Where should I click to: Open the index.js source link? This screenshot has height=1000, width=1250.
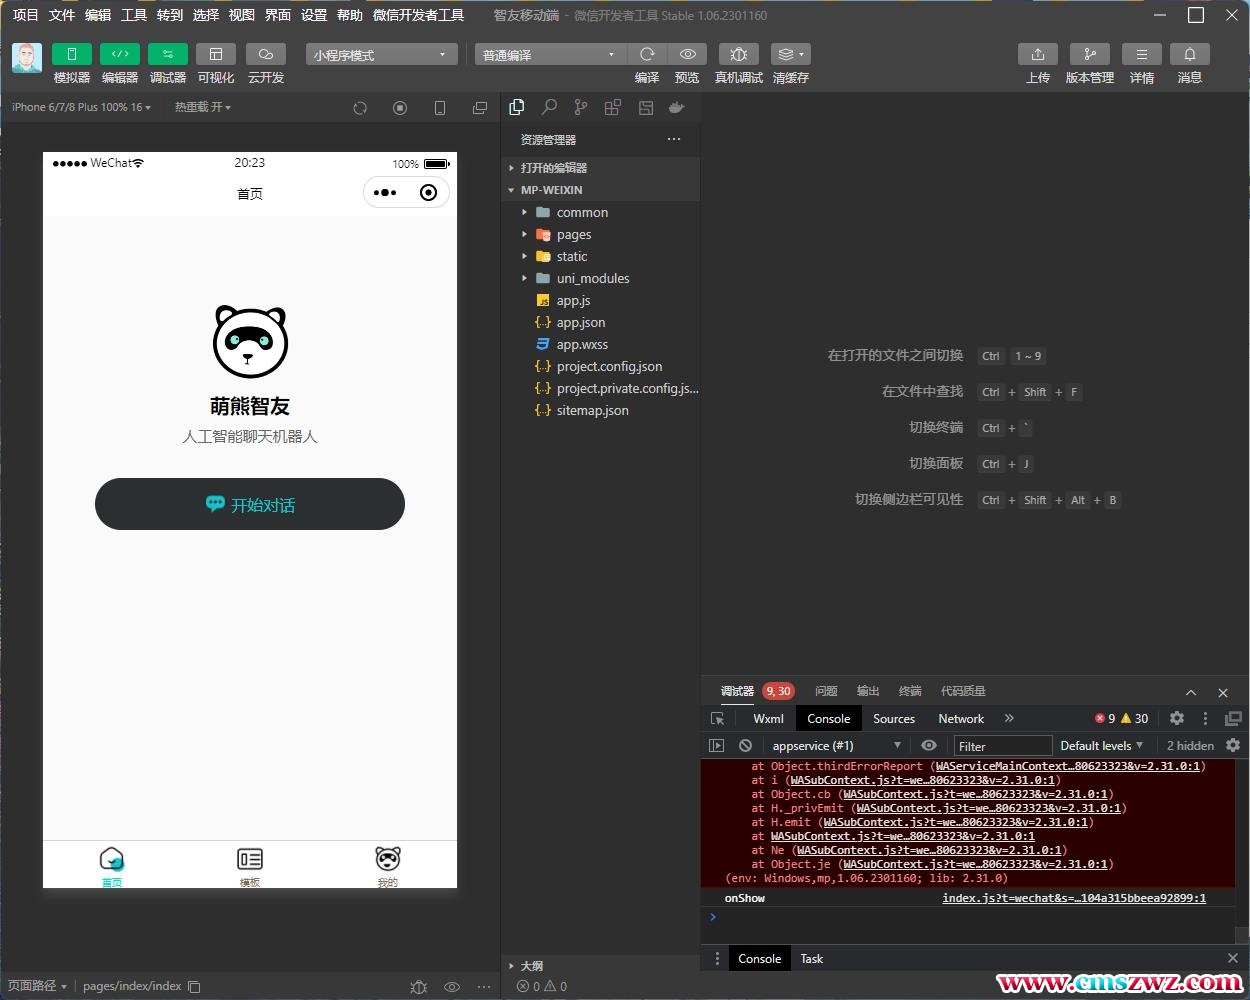(1073, 898)
